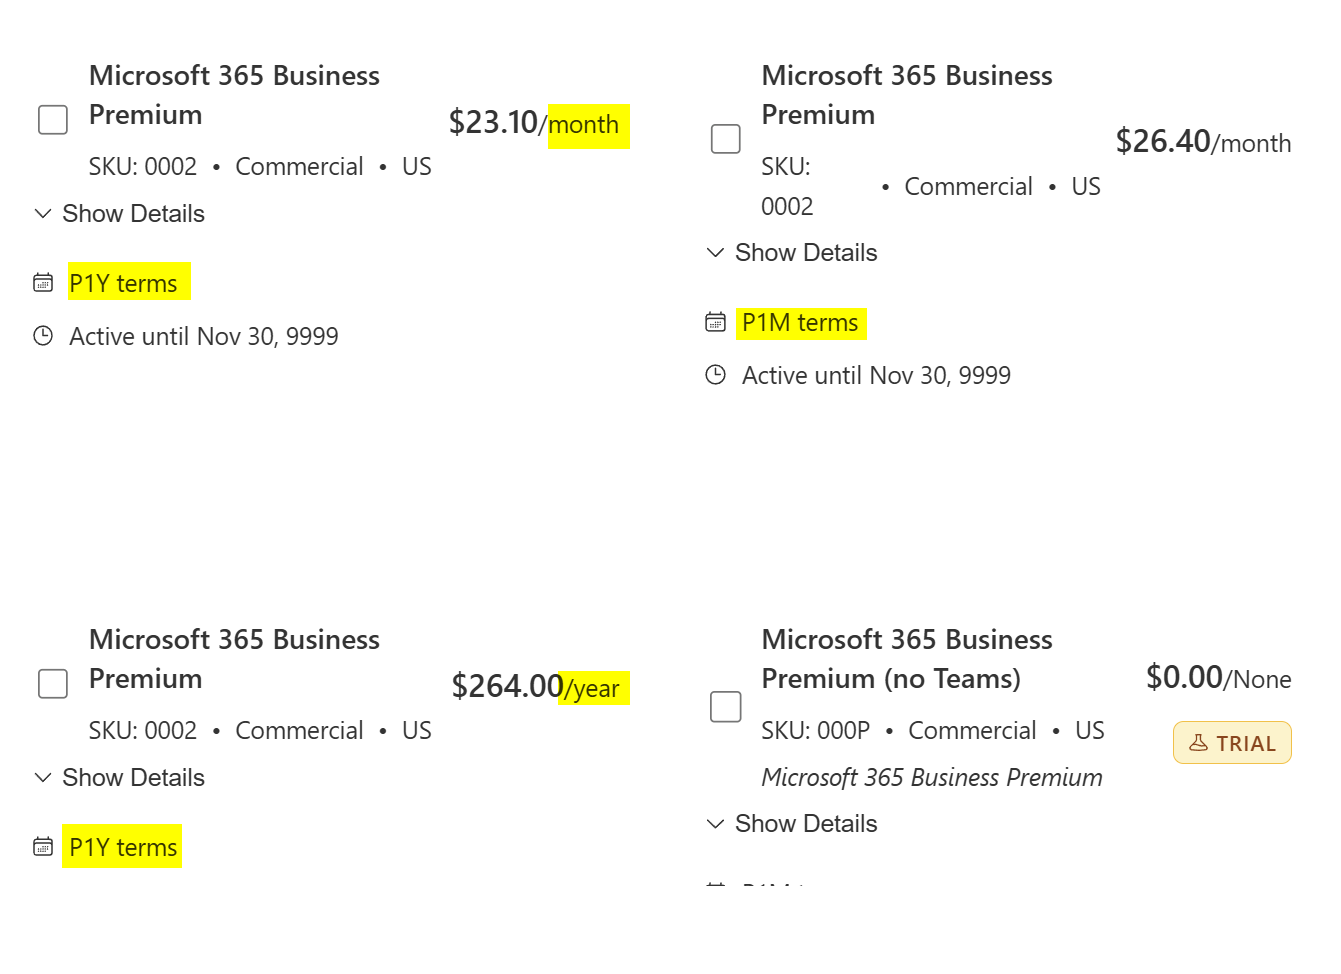Screen dimensions: 1341x974
Task: Expand Show Details for $26.40/month plan
Action: pos(792,253)
